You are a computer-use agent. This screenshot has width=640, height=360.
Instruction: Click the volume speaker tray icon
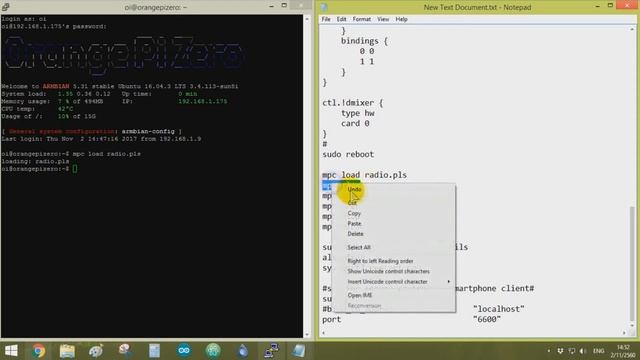click(x=583, y=351)
